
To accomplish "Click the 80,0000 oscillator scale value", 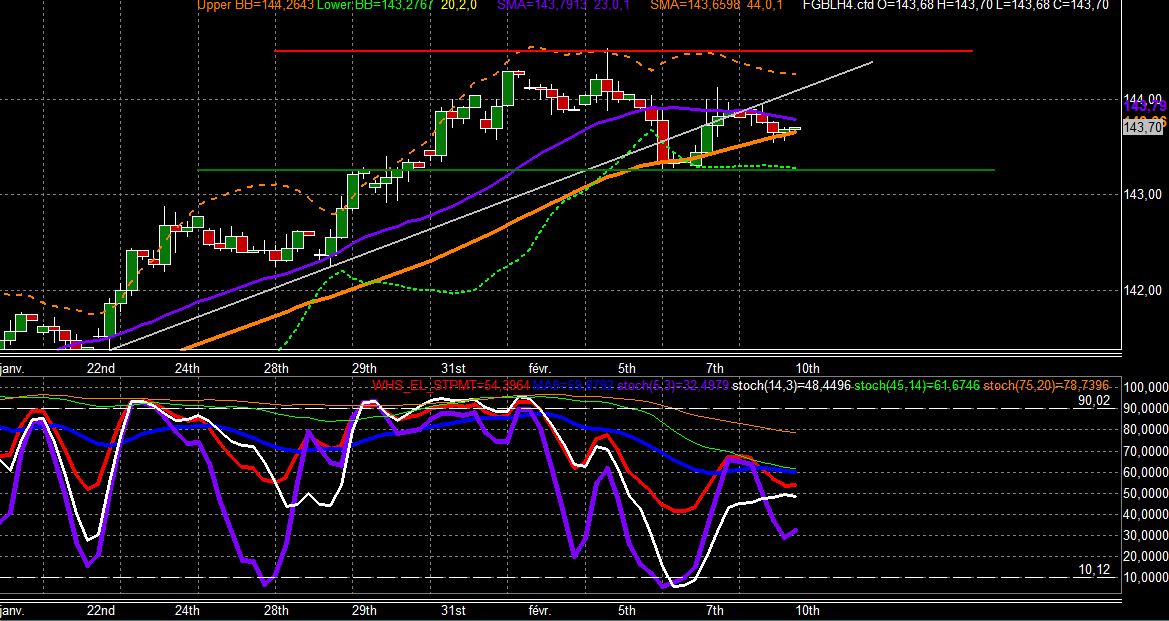I will pos(1145,430).
